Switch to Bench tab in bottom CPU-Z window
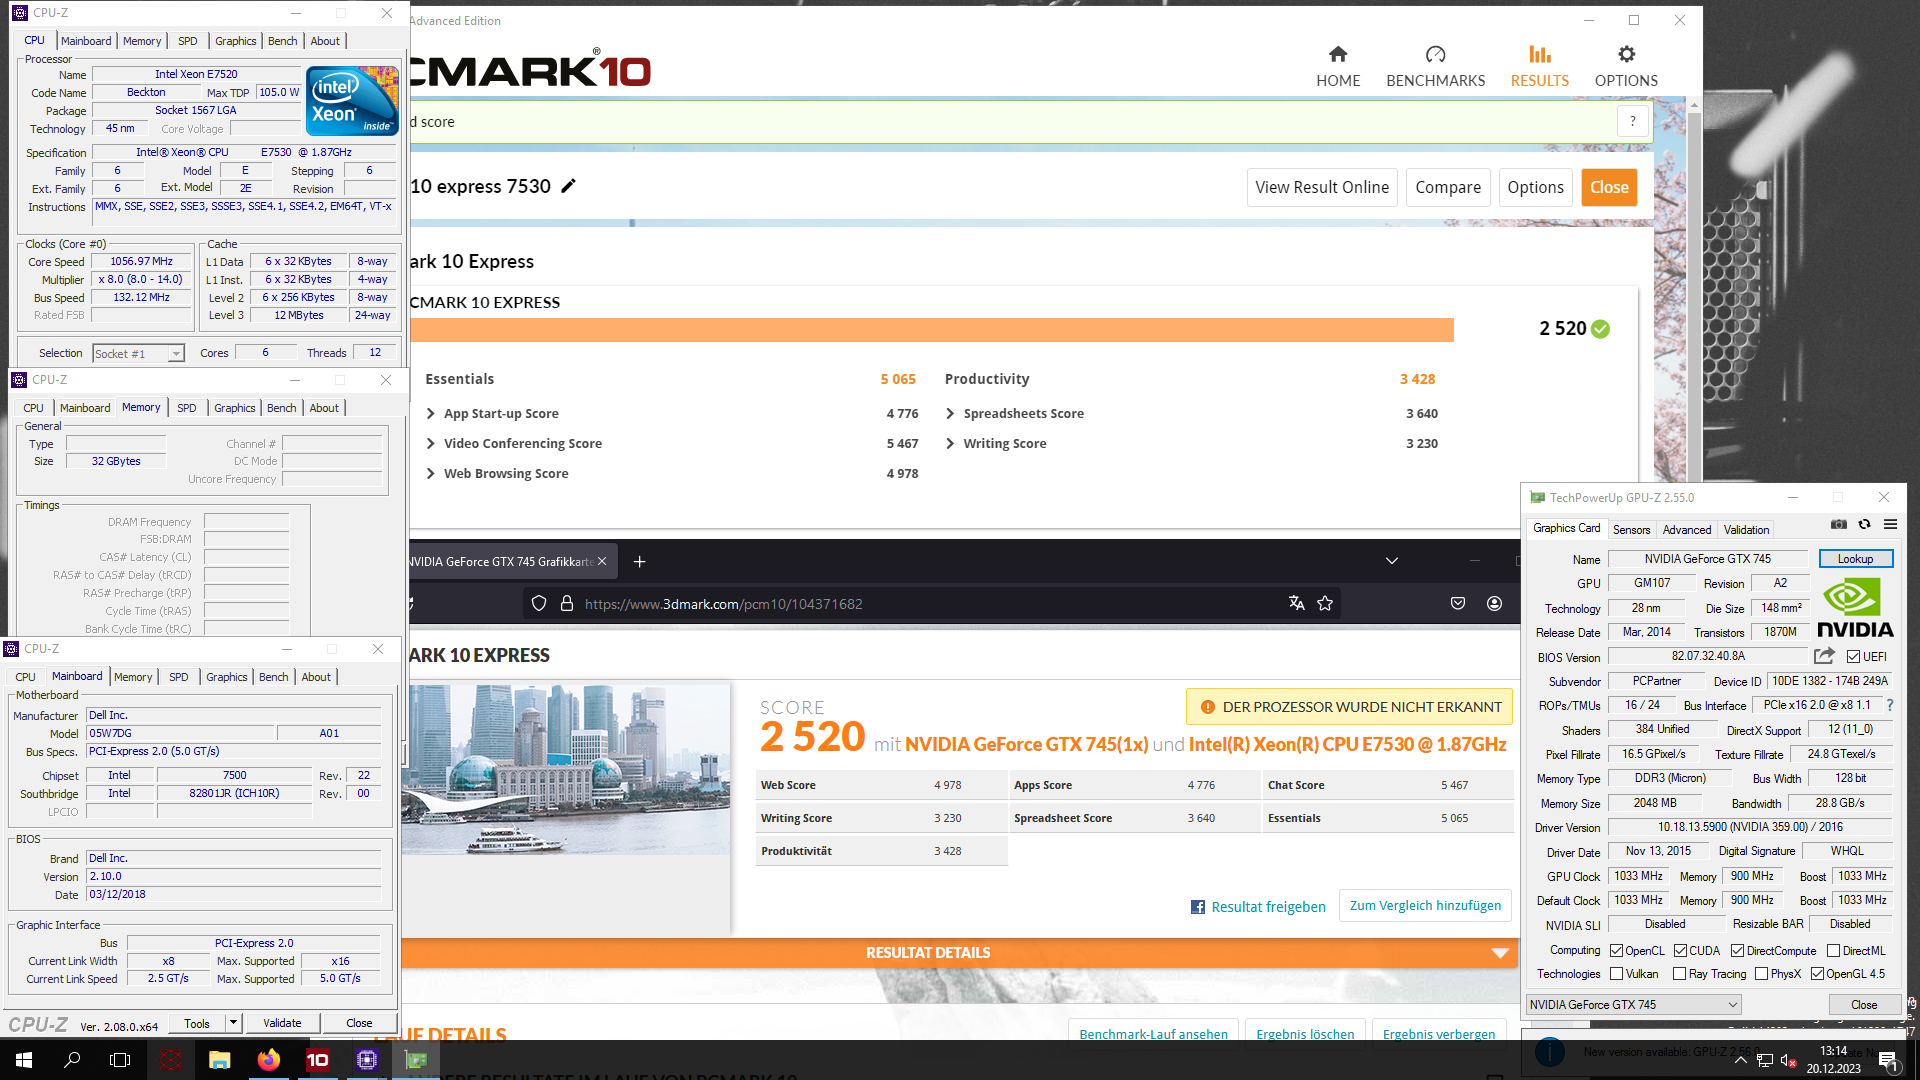 (273, 677)
